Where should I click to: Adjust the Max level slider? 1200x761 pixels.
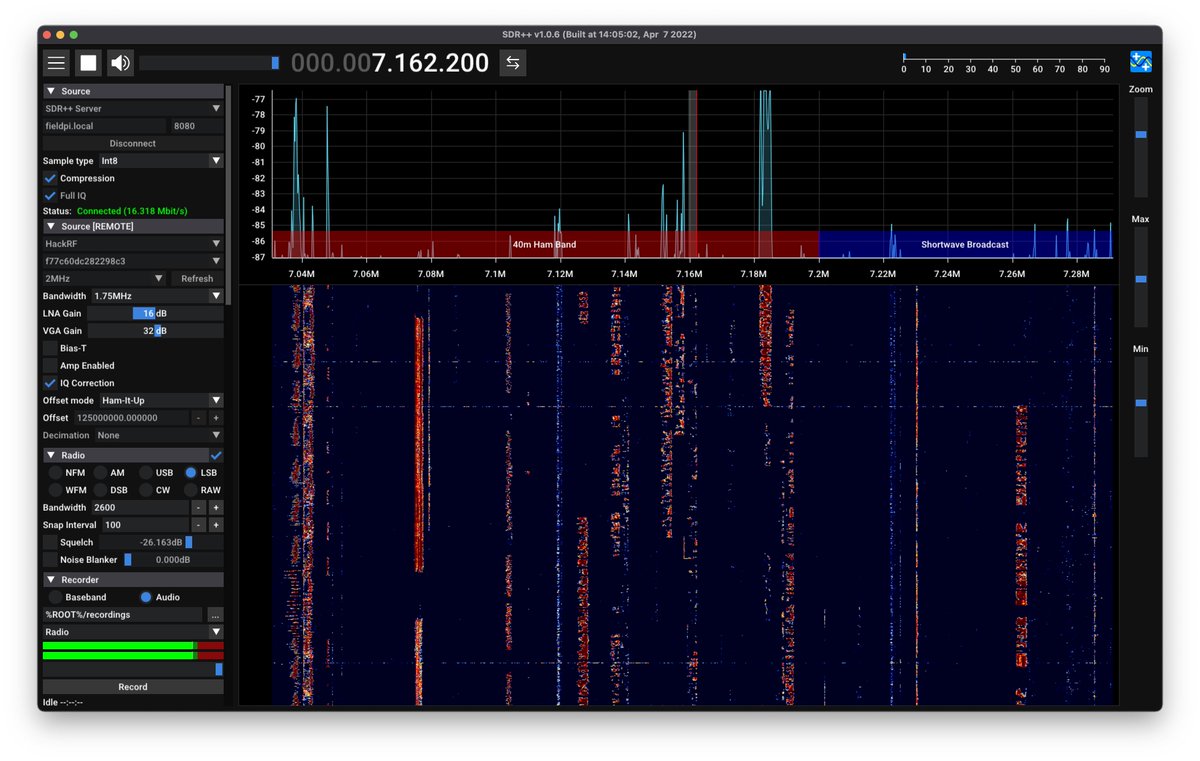[1141, 277]
